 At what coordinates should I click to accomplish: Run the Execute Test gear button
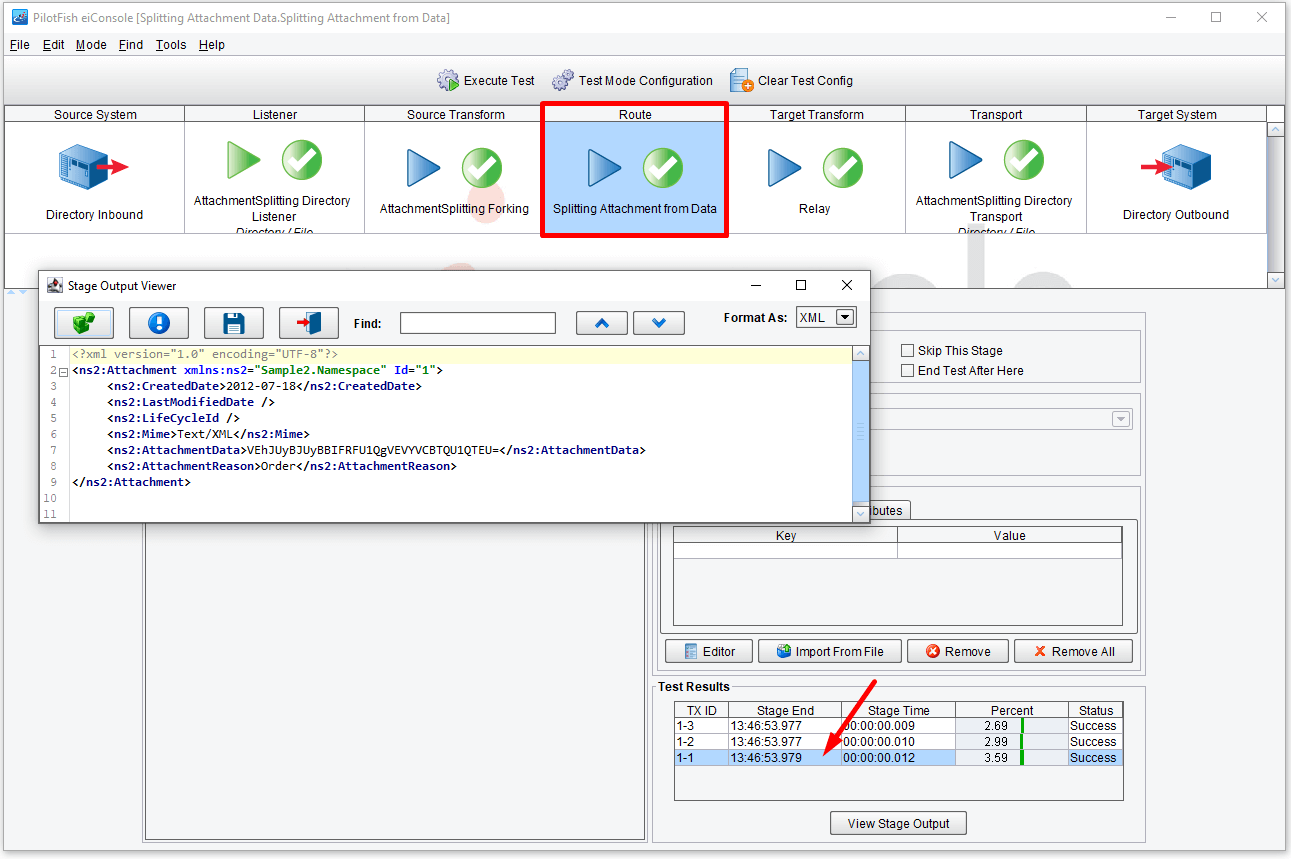click(x=486, y=81)
